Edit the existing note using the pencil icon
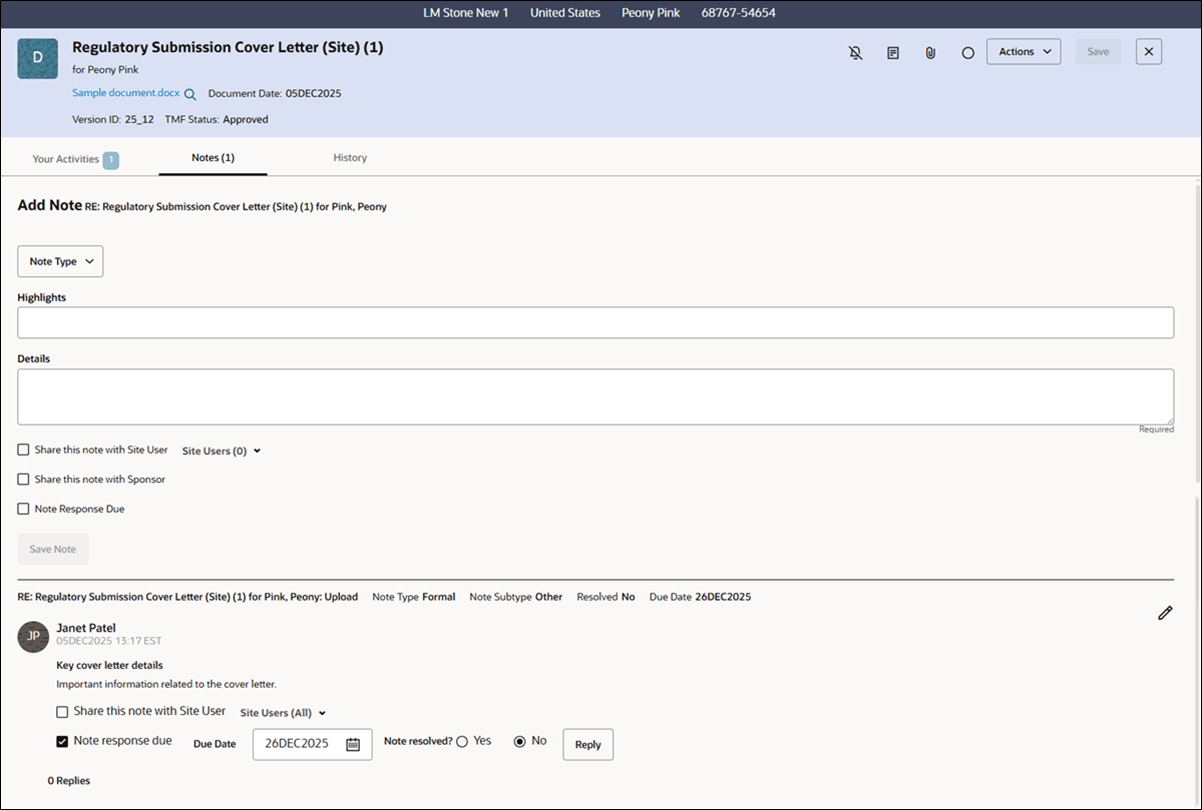This screenshot has height=810, width=1202. coord(1164,612)
